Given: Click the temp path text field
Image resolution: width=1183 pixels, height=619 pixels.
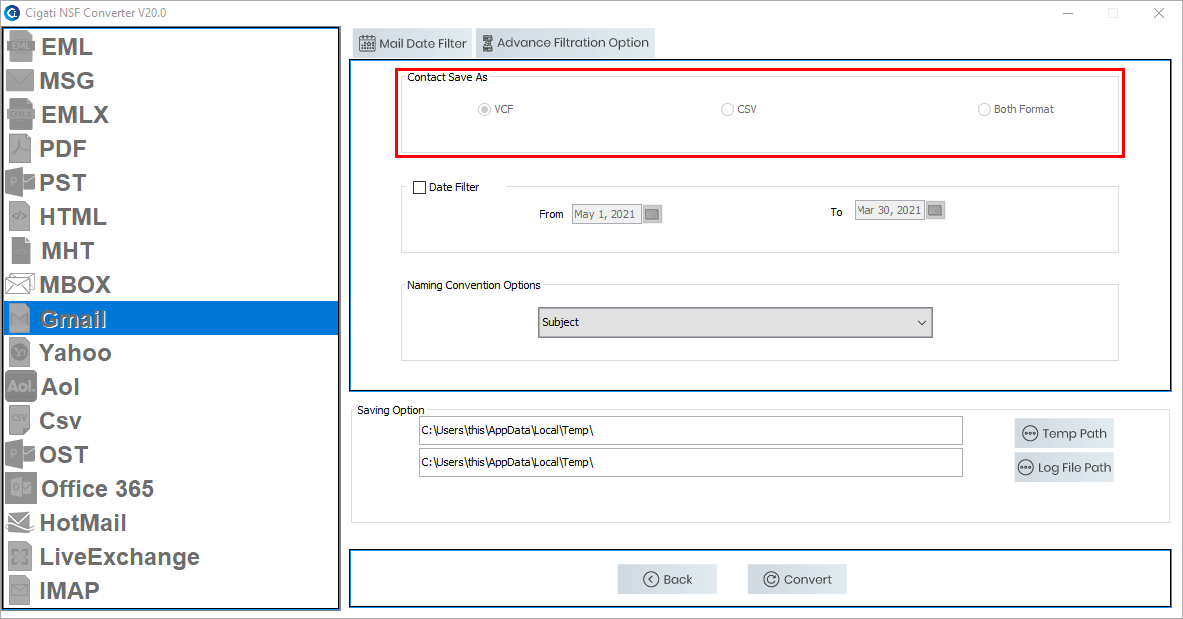Looking at the screenshot, I should click(691, 430).
